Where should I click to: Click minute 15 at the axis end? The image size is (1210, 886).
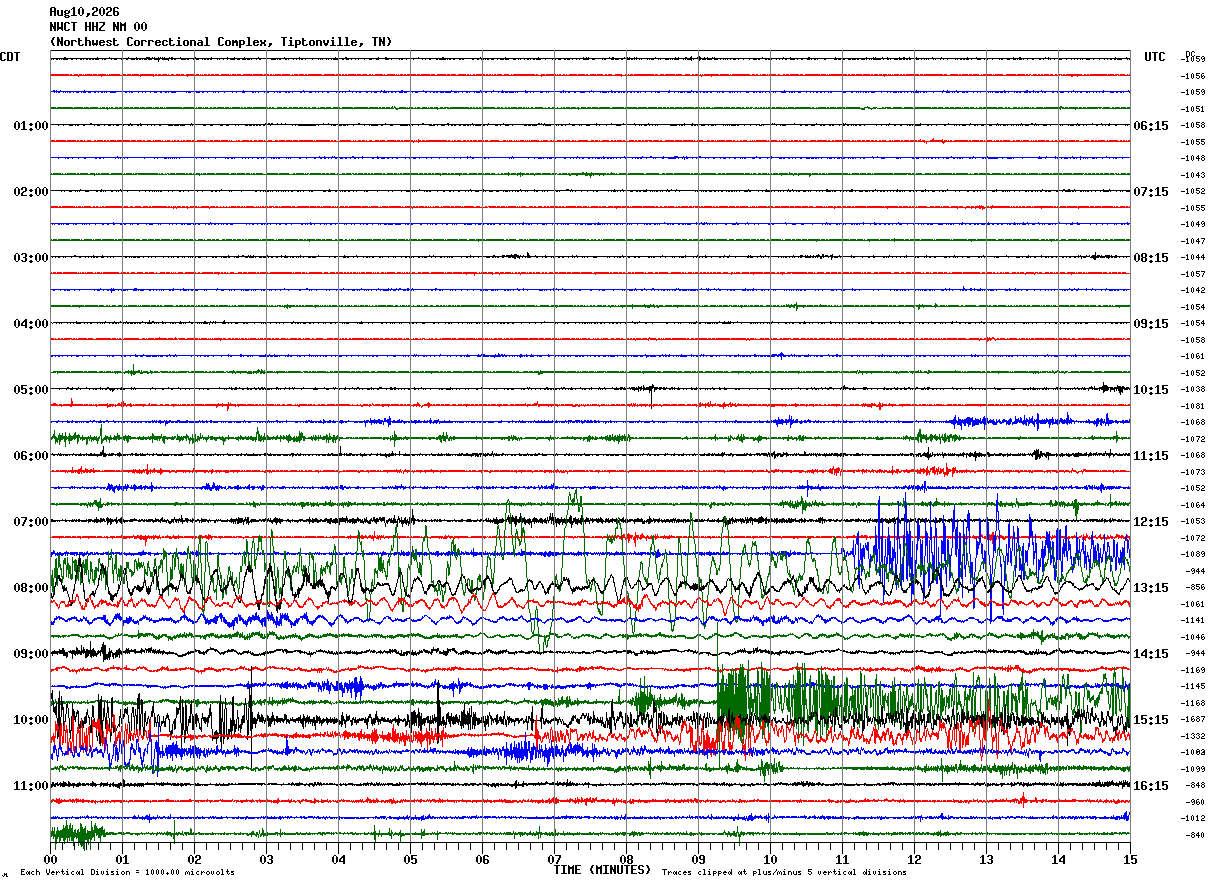pos(1130,859)
